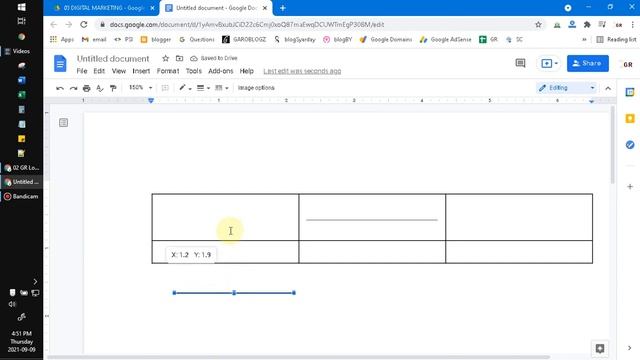
Task: Go to the Google Docs home icon
Action: pos(60,64)
